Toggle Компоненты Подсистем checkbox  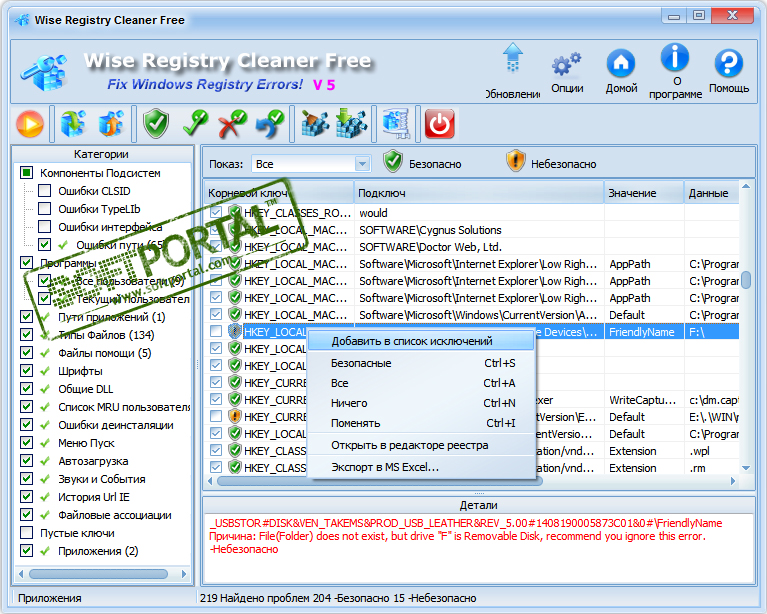click(x=26, y=172)
